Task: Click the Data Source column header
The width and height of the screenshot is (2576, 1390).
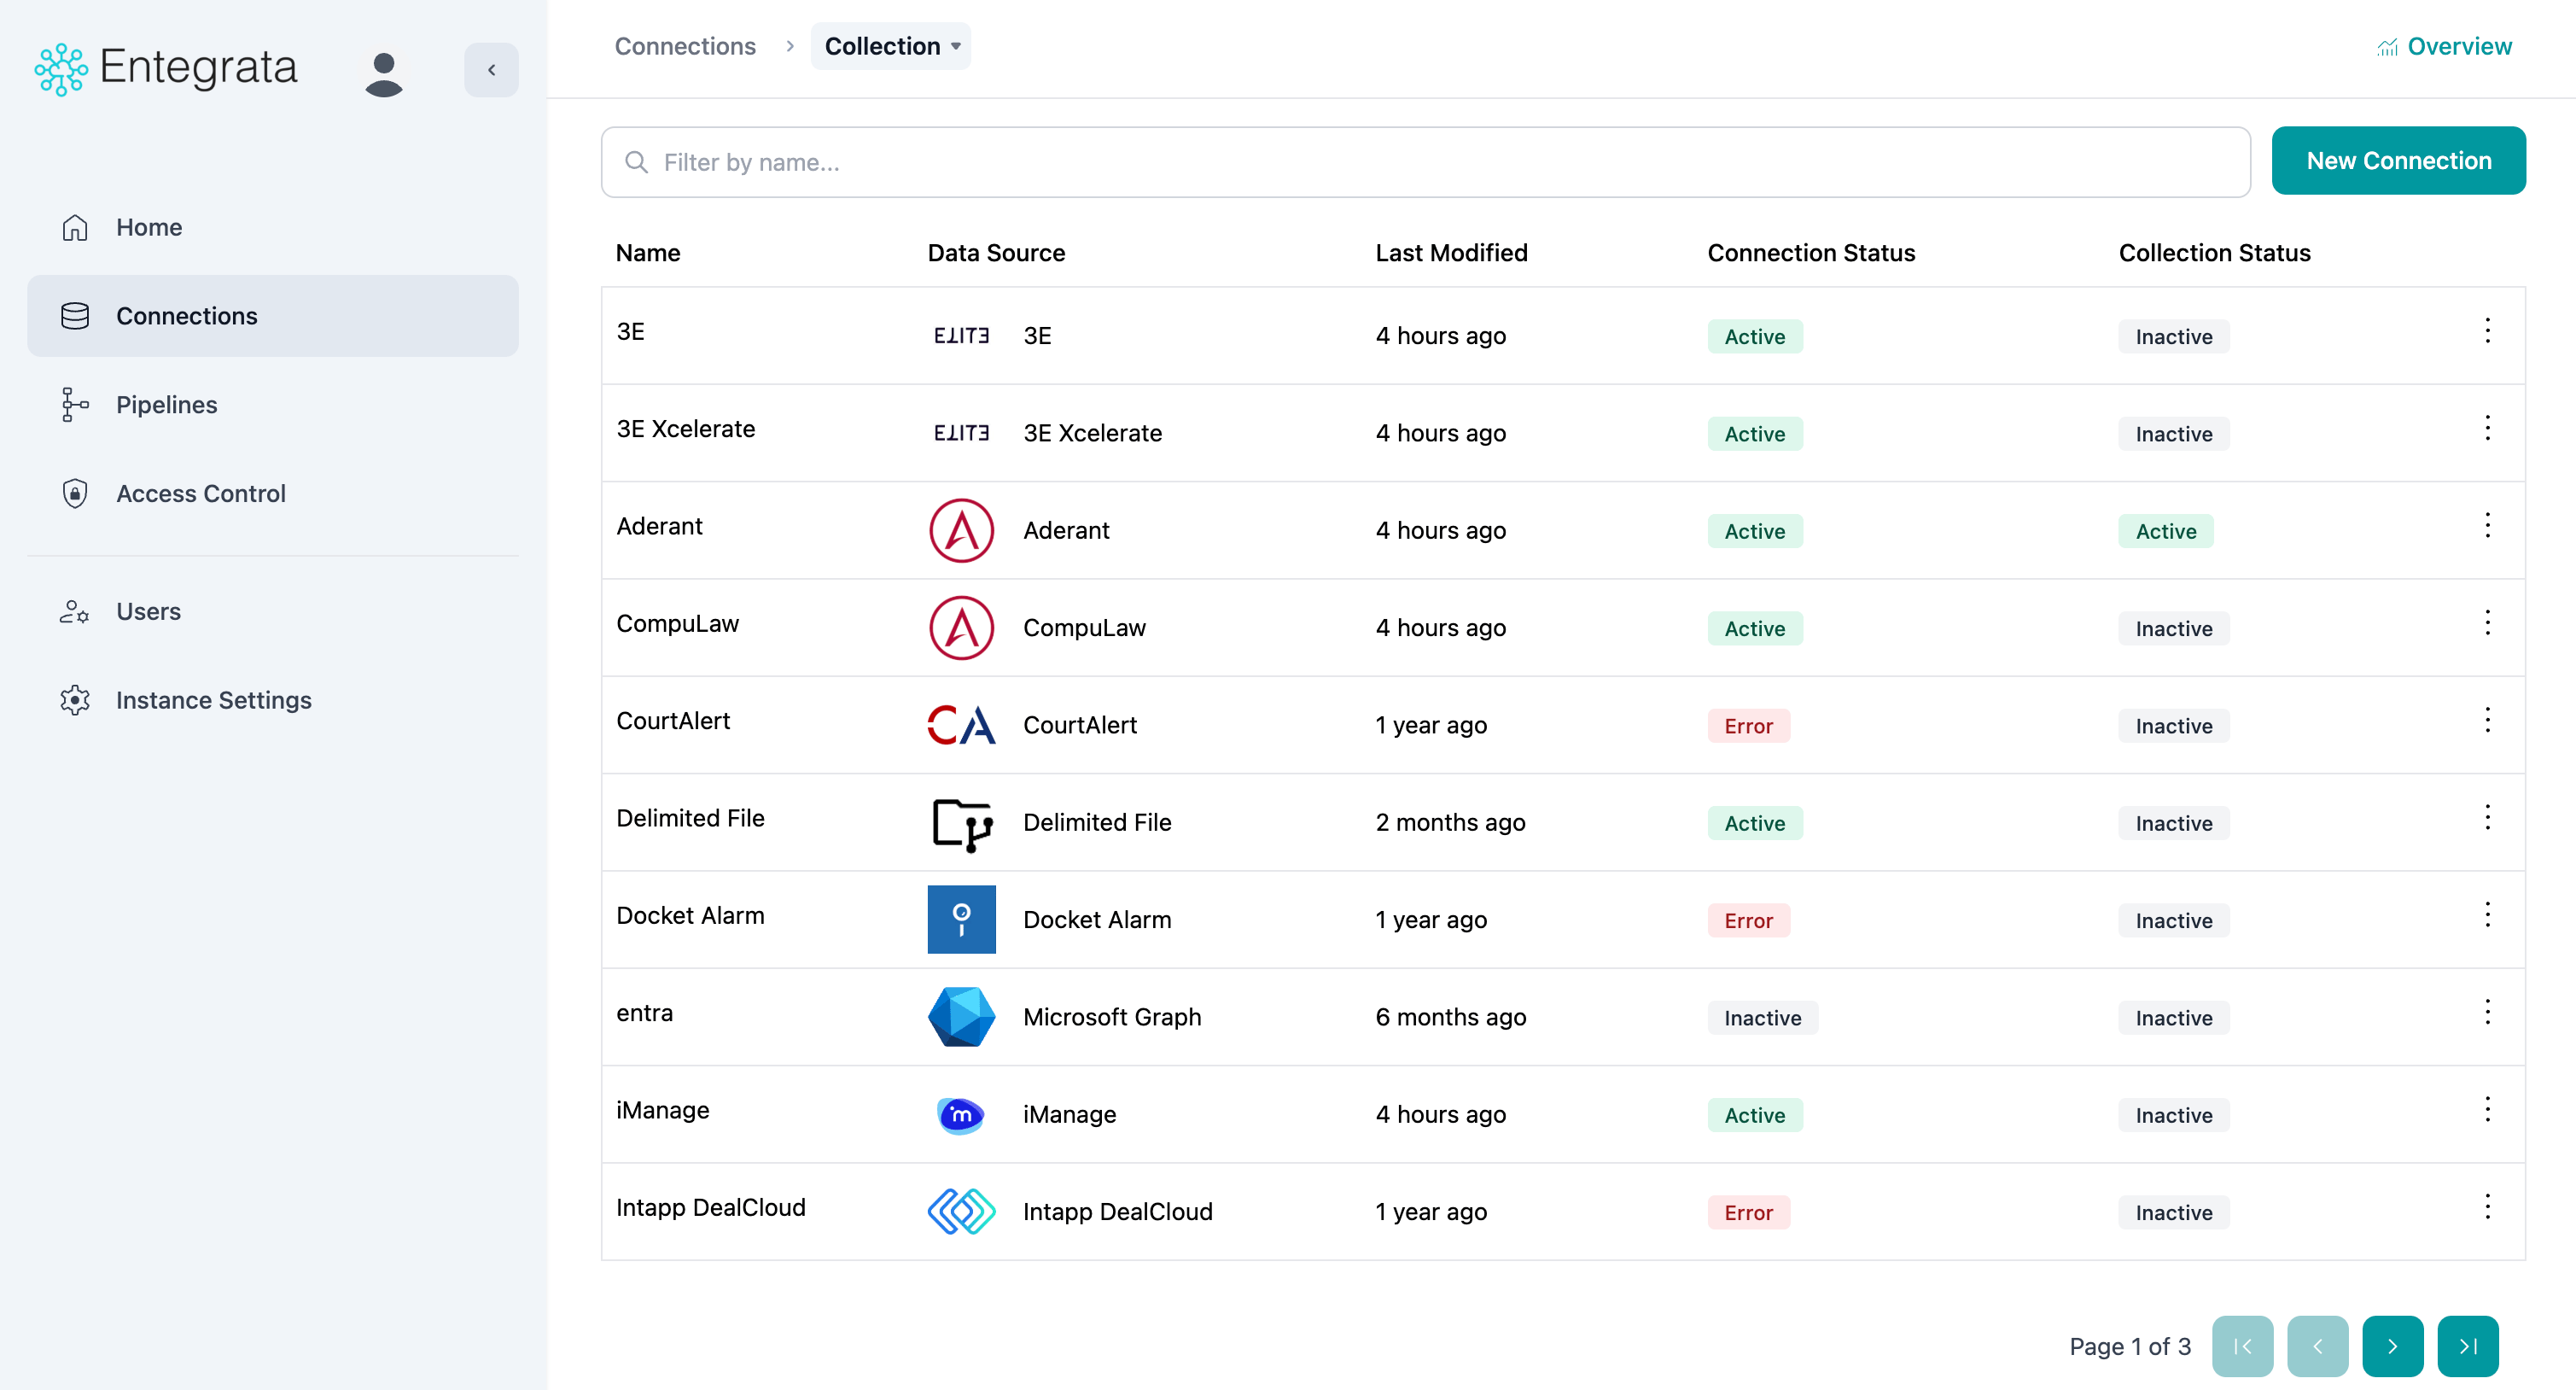Action: pos(996,253)
